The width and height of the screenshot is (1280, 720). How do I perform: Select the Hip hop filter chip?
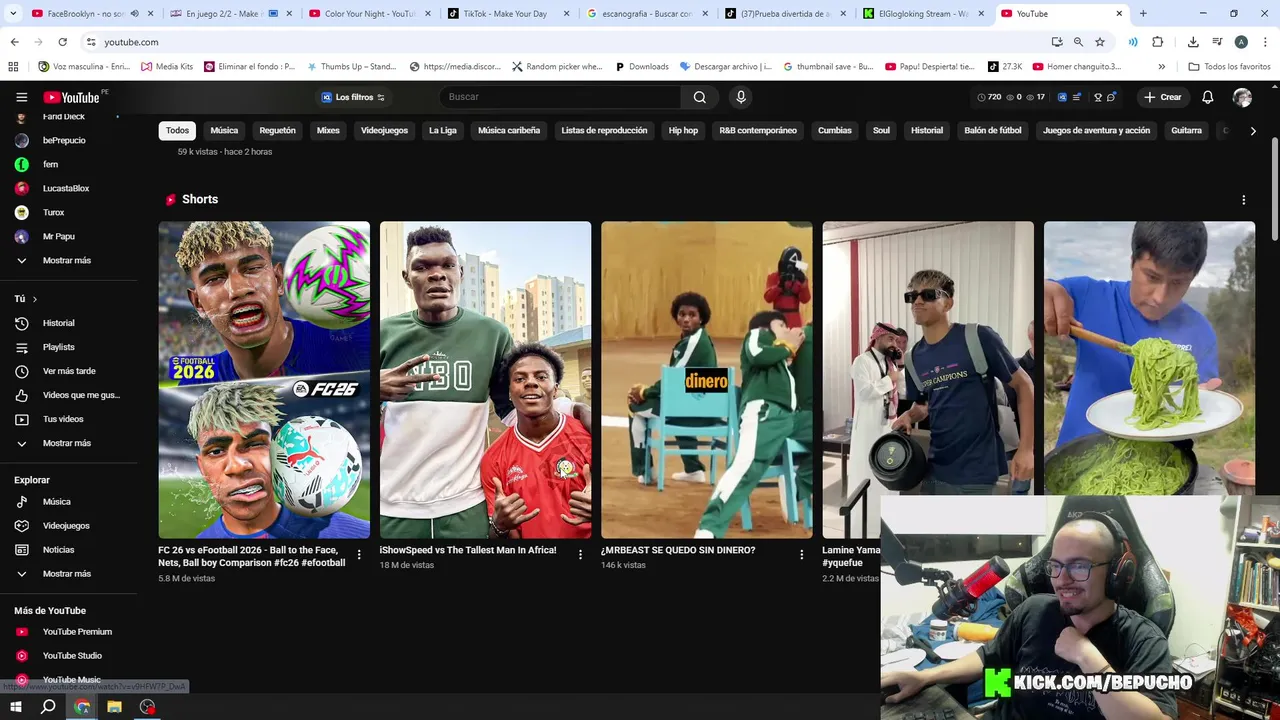tap(683, 131)
